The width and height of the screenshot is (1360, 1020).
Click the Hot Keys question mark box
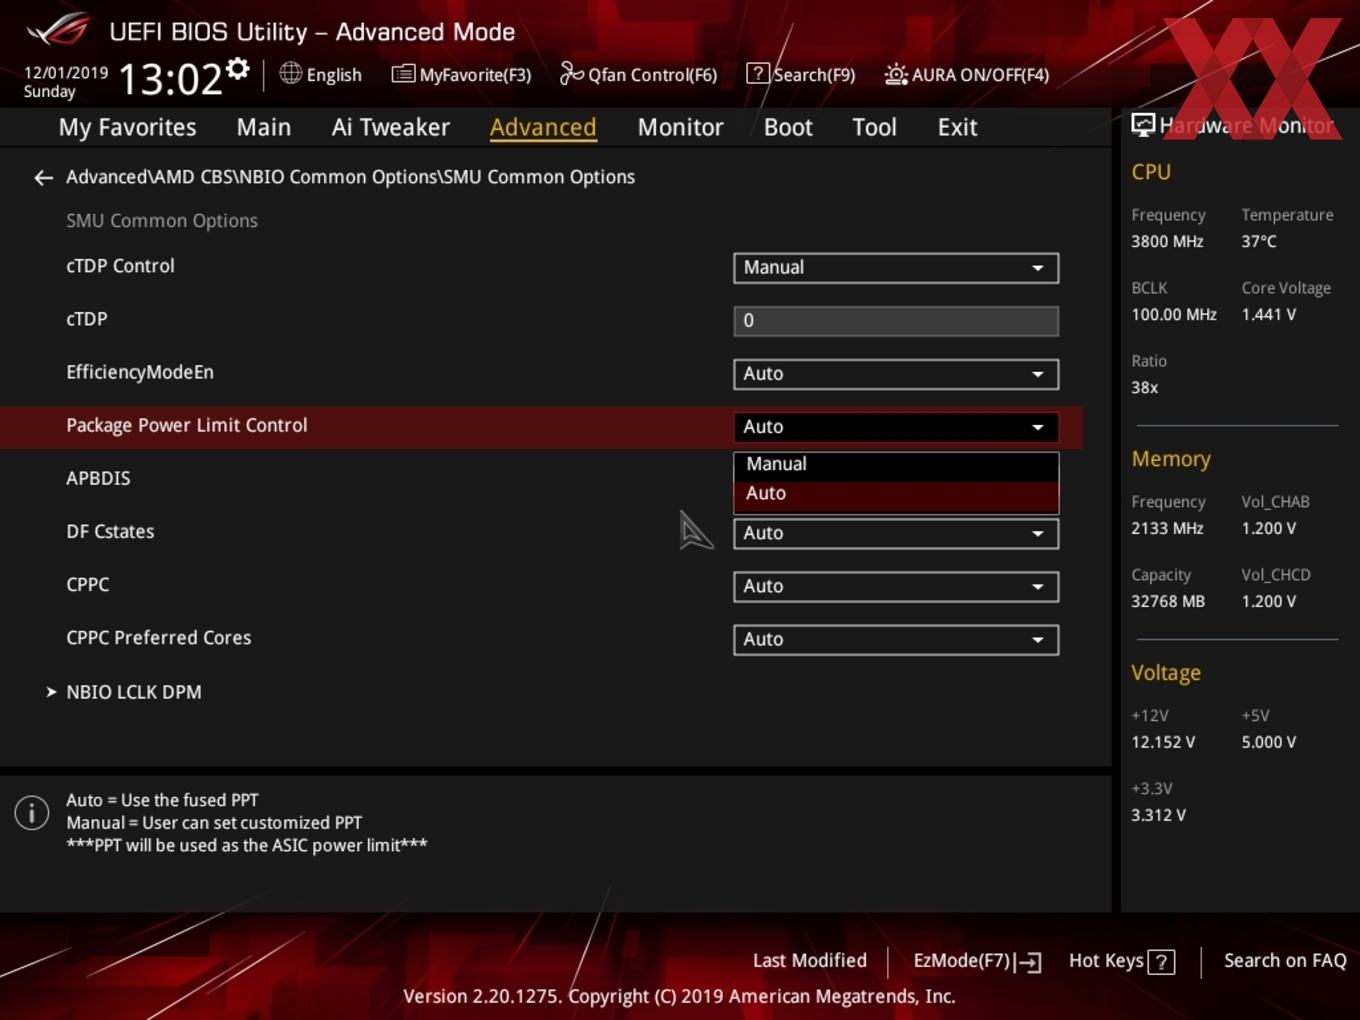1161,962
